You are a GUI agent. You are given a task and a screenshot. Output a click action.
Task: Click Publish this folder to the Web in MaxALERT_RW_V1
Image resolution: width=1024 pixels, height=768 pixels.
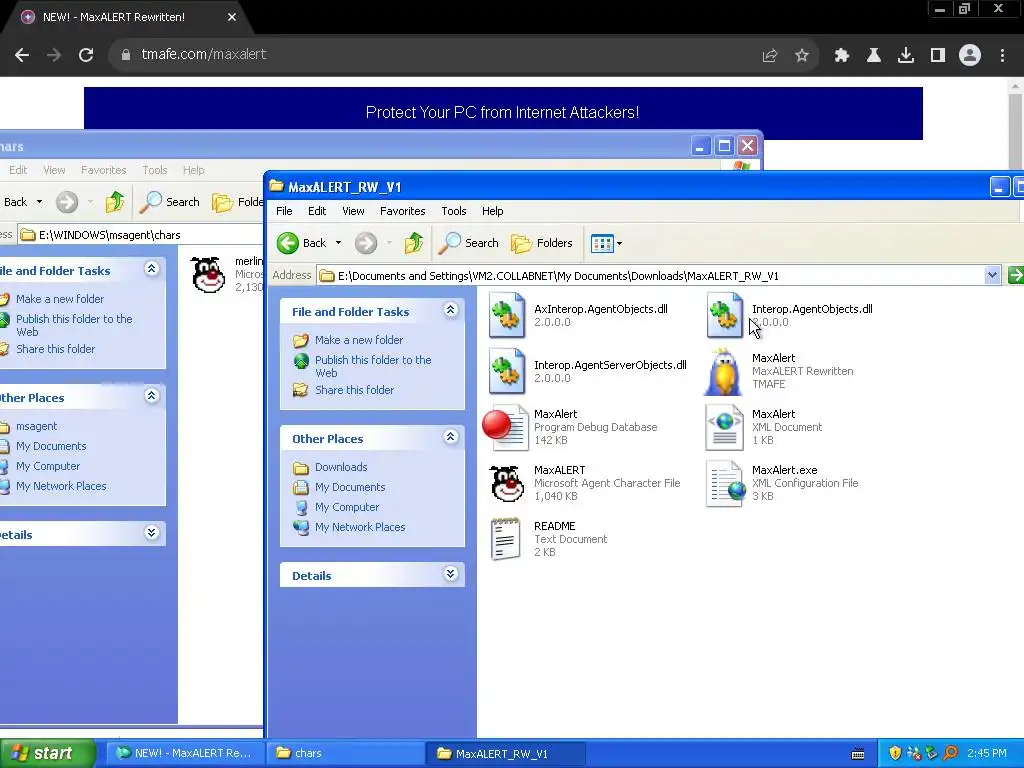(x=373, y=366)
